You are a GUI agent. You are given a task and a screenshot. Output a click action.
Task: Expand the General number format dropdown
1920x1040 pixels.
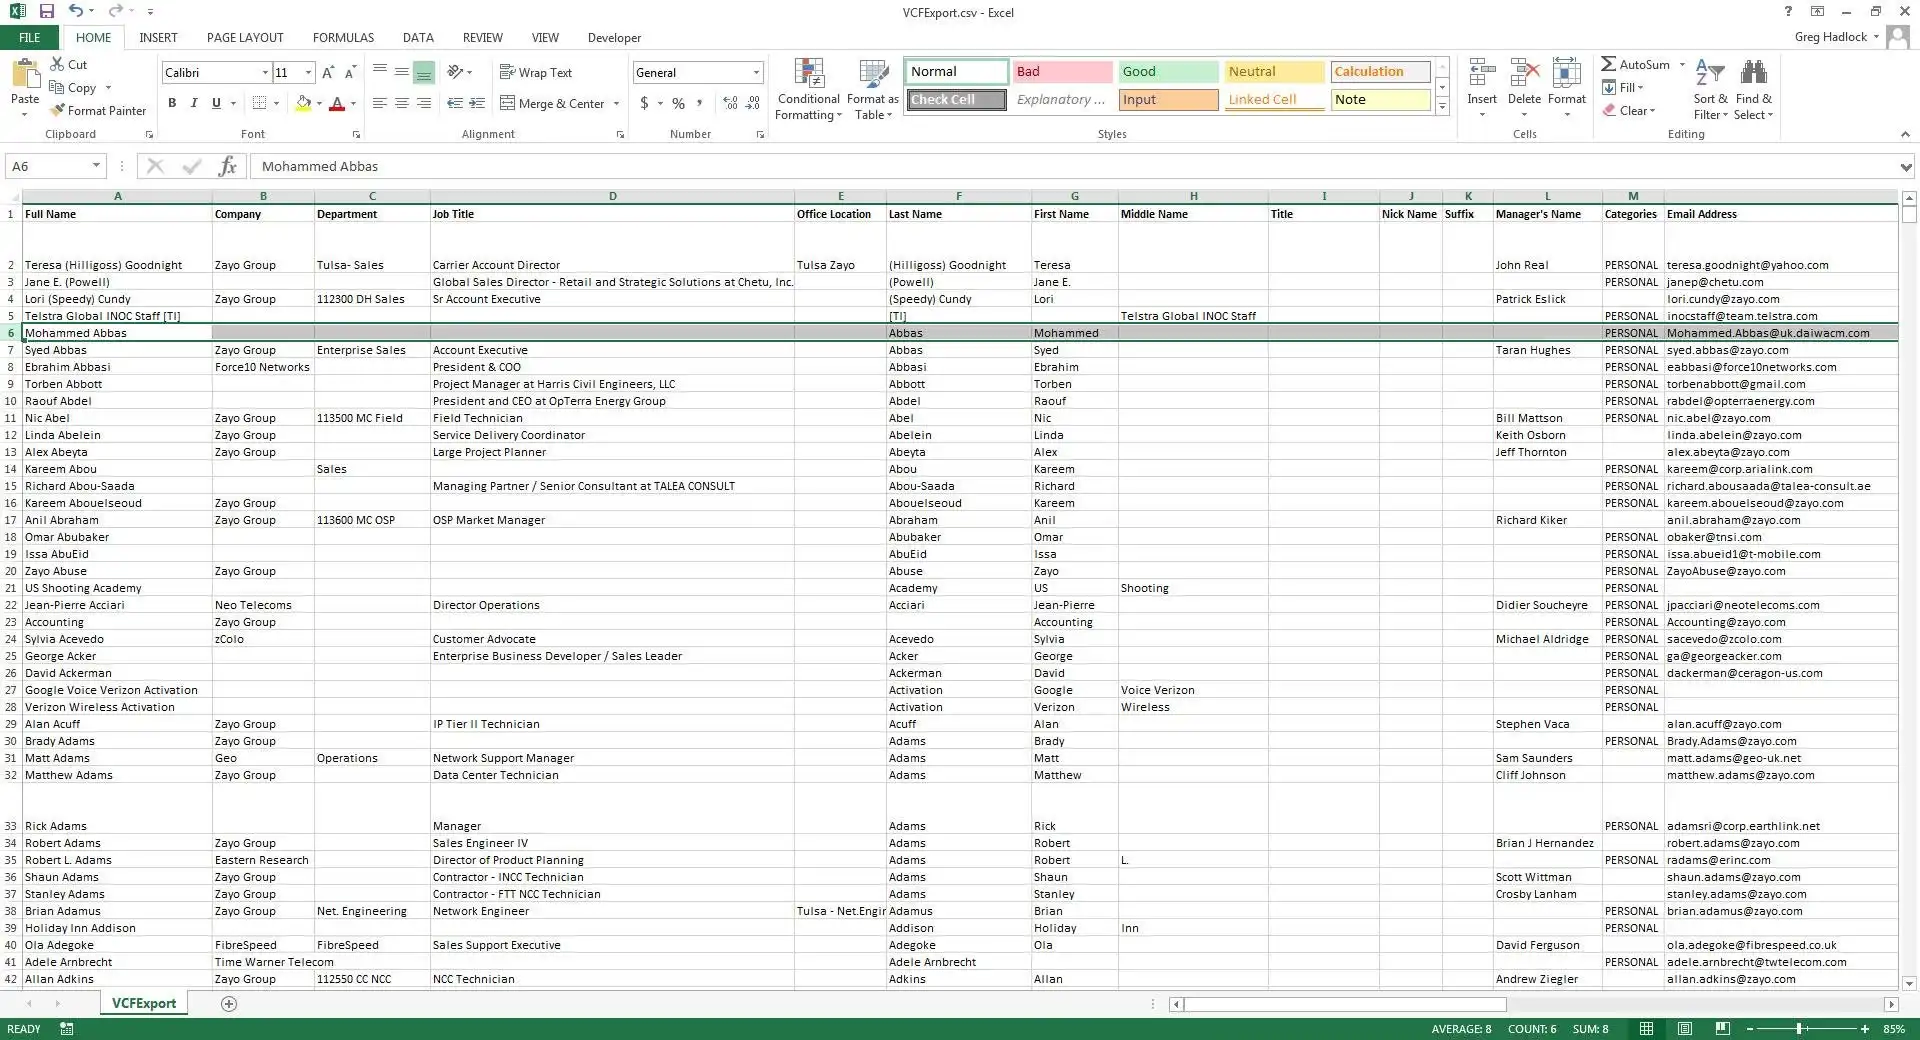pyautogui.click(x=756, y=73)
